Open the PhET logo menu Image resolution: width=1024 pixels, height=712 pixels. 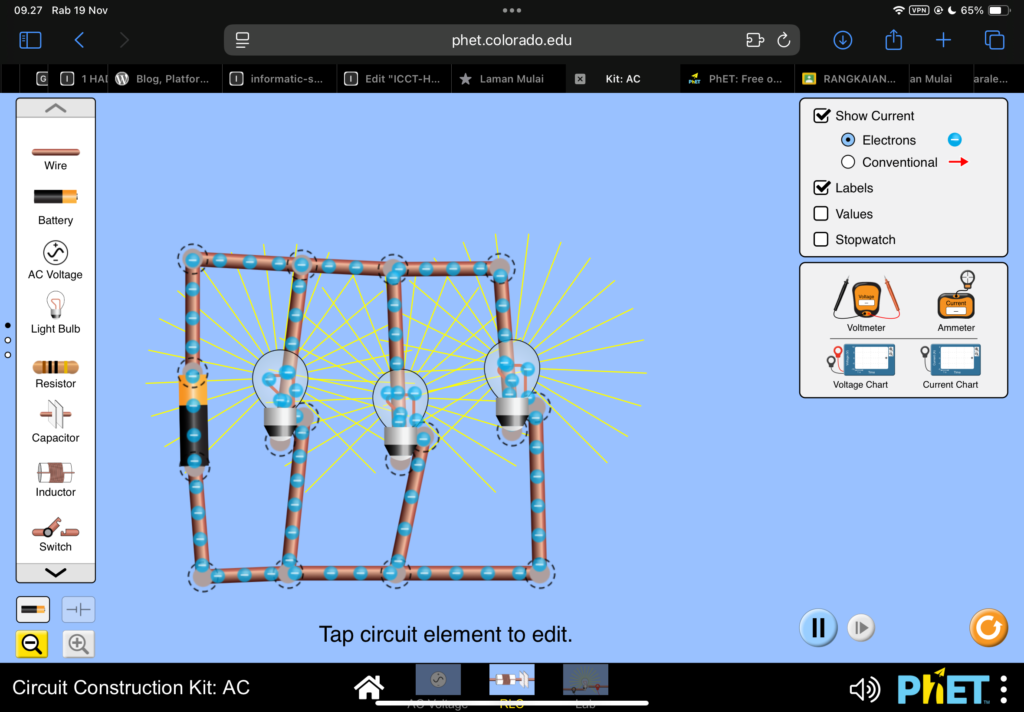943,688
